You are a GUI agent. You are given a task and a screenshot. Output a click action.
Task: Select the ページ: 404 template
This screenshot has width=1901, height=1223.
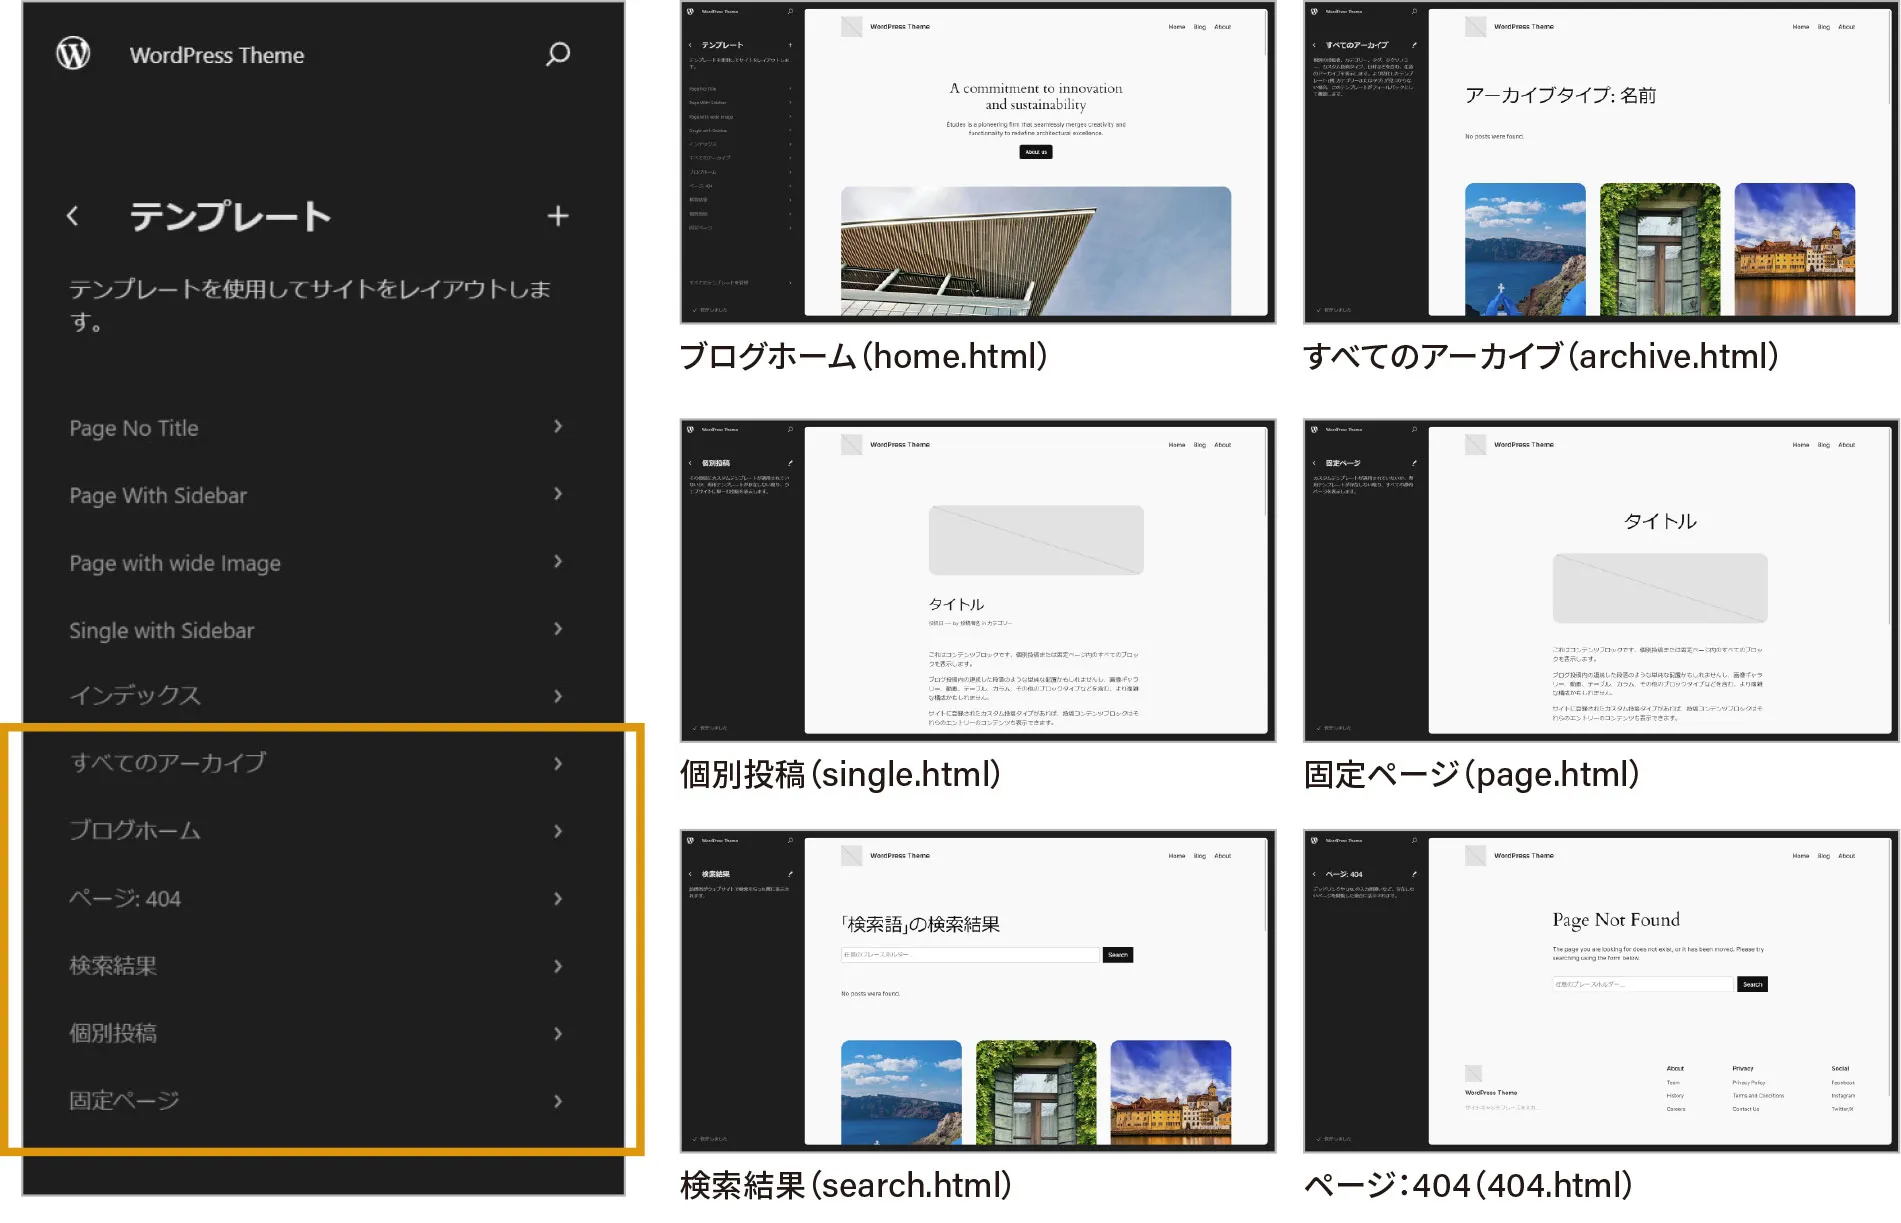click(125, 898)
